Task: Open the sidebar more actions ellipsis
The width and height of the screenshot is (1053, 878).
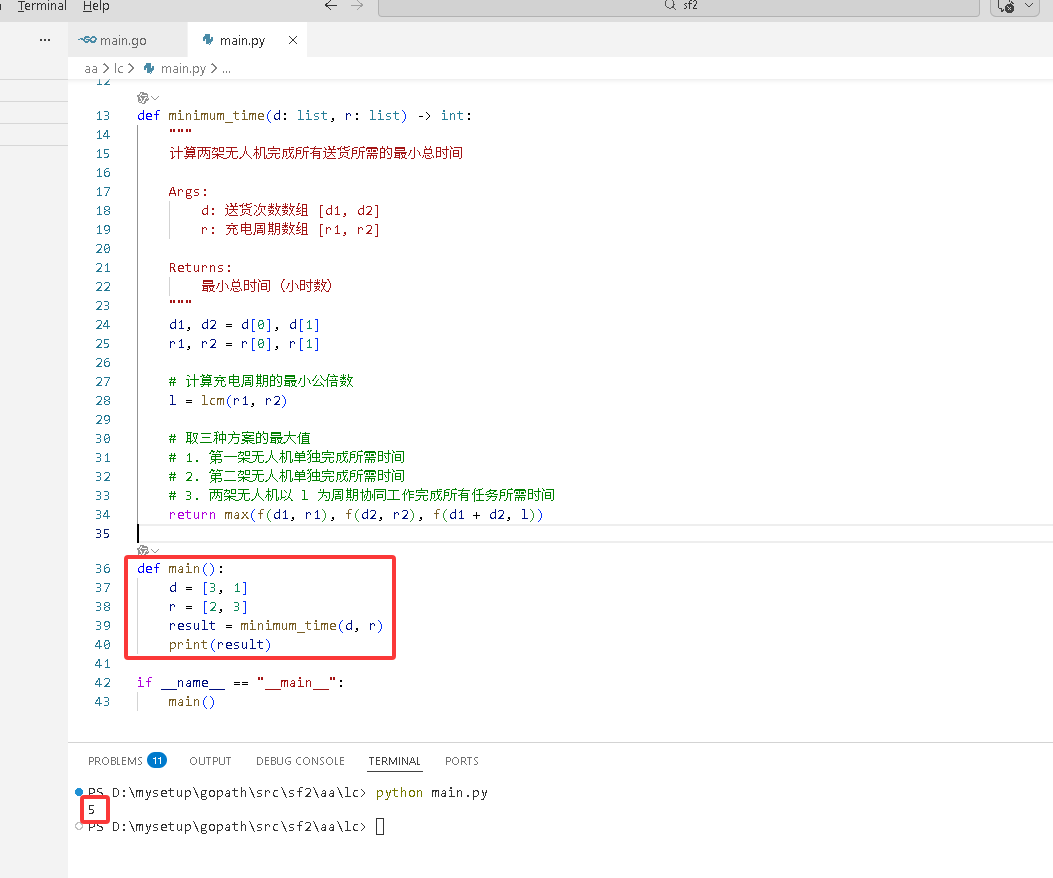Action: (x=45, y=40)
